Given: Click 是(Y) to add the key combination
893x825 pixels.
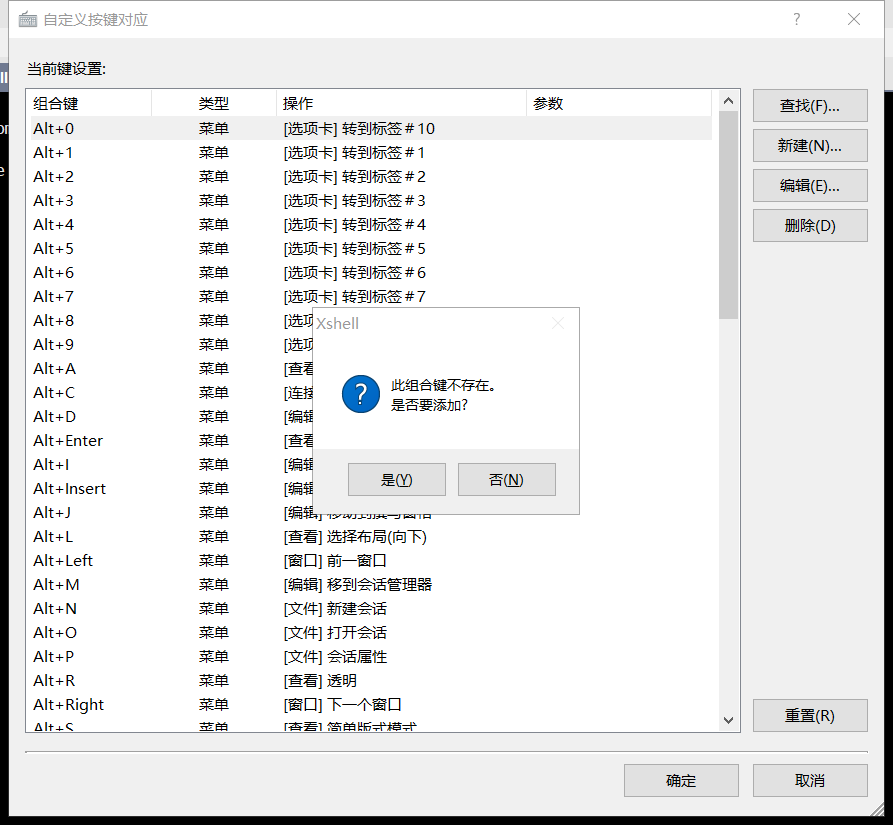Looking at the screenshot, I should click(x=396, y=479).
